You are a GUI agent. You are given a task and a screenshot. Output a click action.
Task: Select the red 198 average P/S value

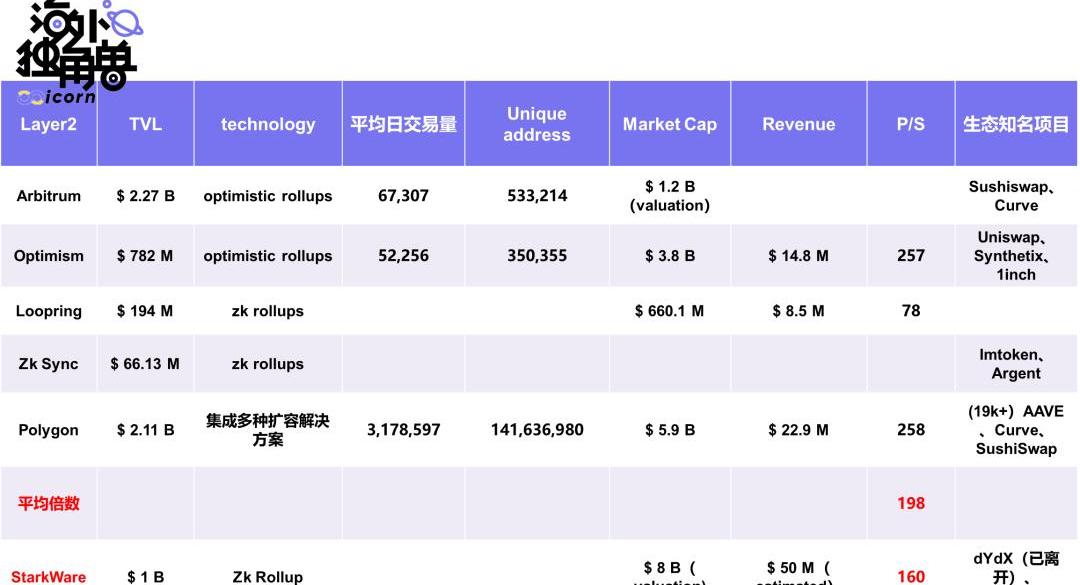910,503
